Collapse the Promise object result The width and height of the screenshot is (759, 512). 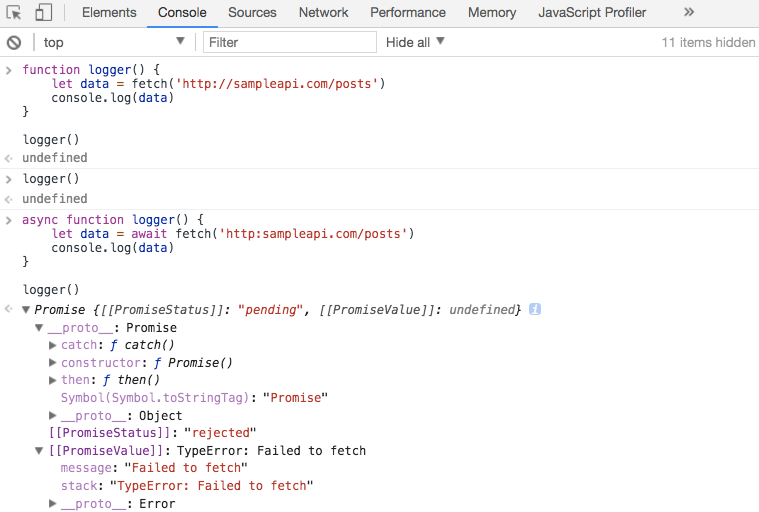point(26,310)
